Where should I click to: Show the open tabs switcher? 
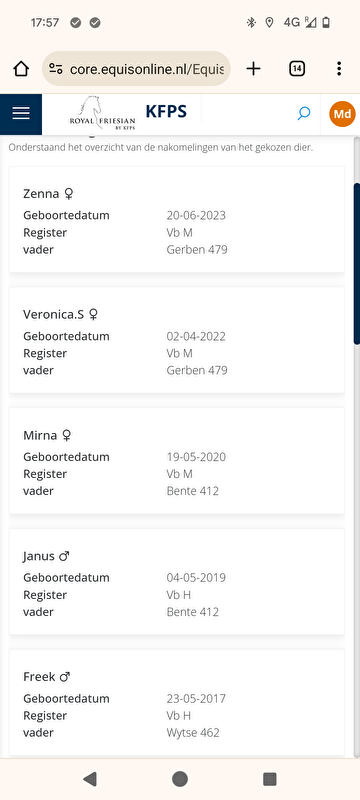pos(297,68)
